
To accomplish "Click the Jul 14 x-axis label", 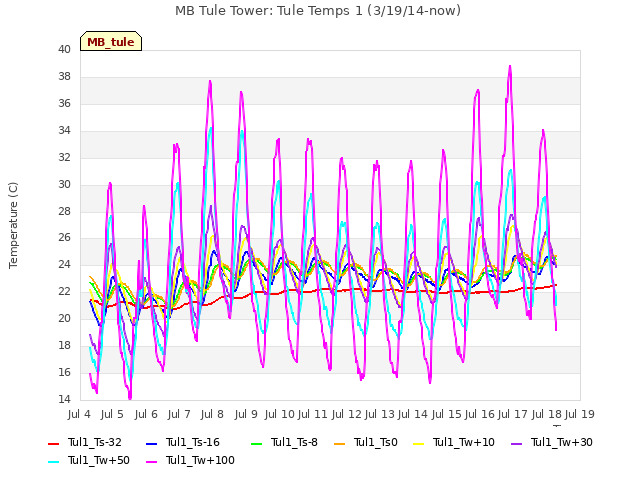I will [413, 414].
